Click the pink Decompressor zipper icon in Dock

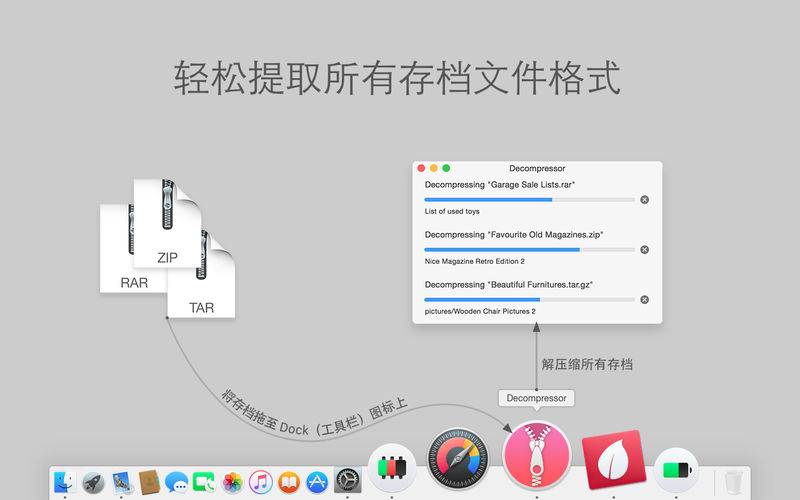coord(537,455)
